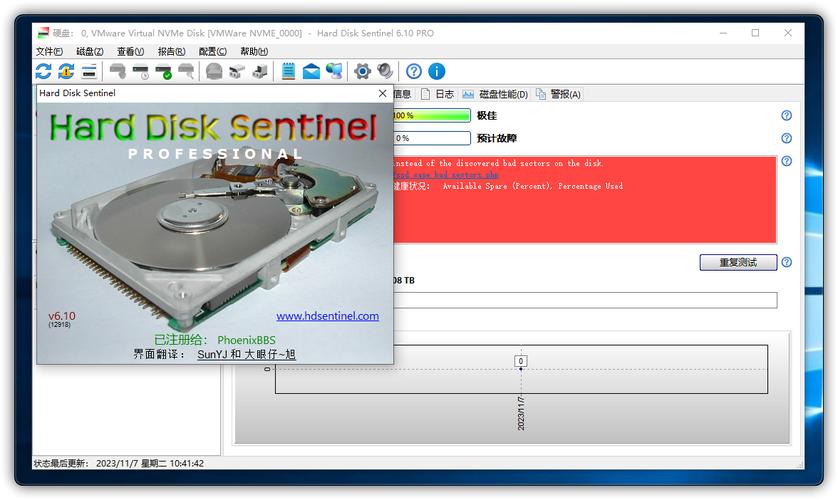
Task: Click the 0% 预计故障 progress bar
Action: [x=432, y=138]
